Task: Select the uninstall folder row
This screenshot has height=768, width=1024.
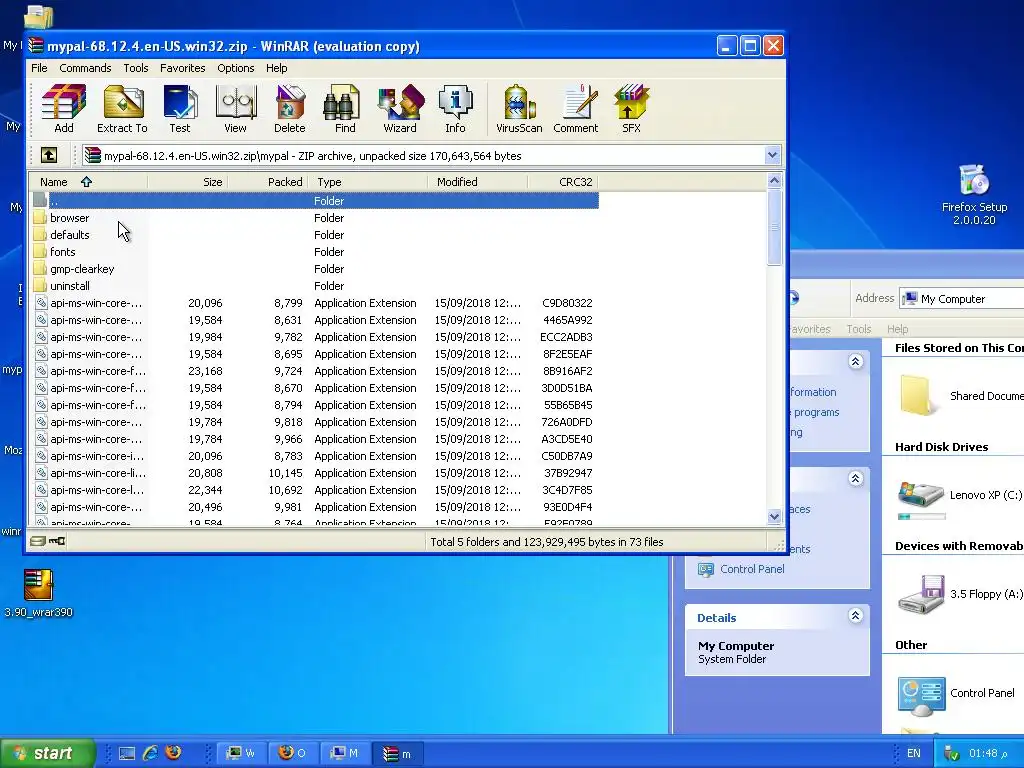Action: (313, 285)
